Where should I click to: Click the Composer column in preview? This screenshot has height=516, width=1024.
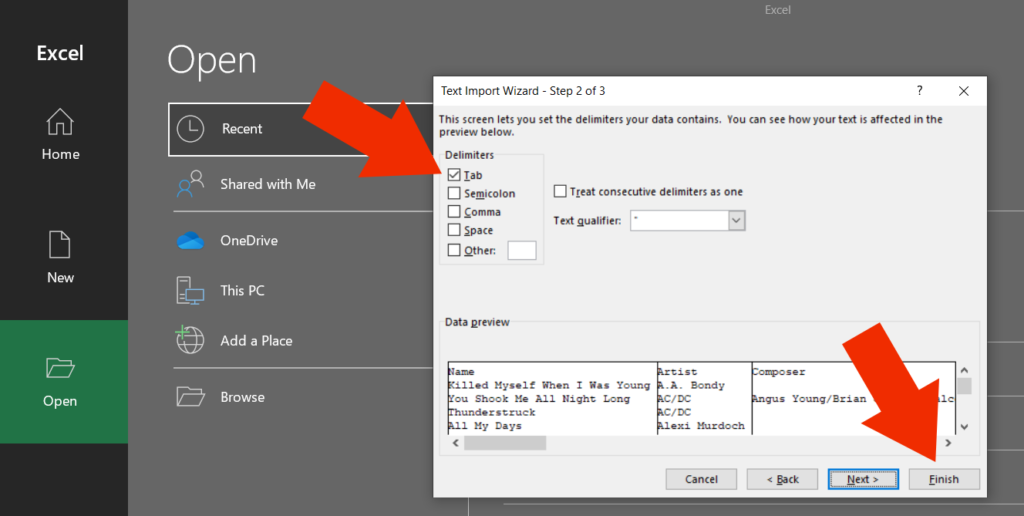tap(778, 372)
